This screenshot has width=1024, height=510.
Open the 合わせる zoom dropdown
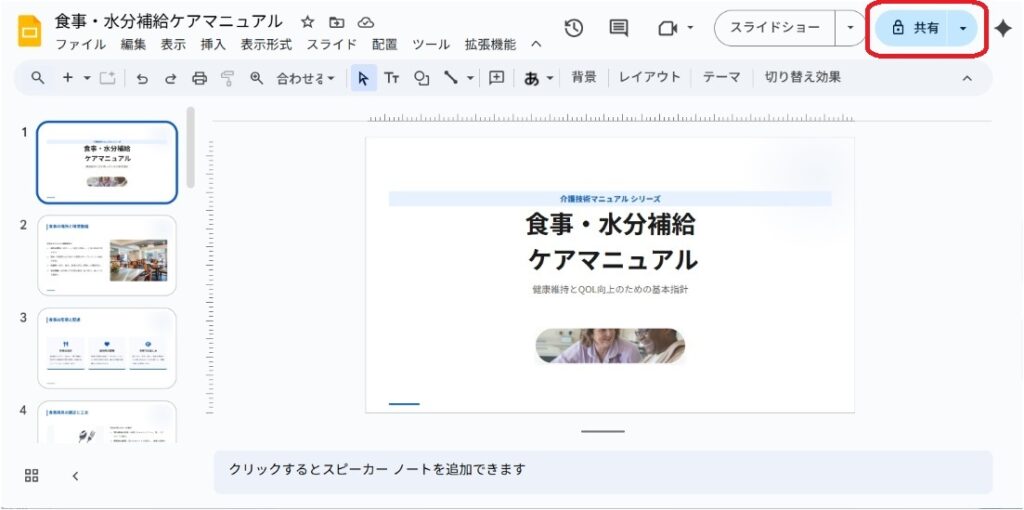pos(306,78)
